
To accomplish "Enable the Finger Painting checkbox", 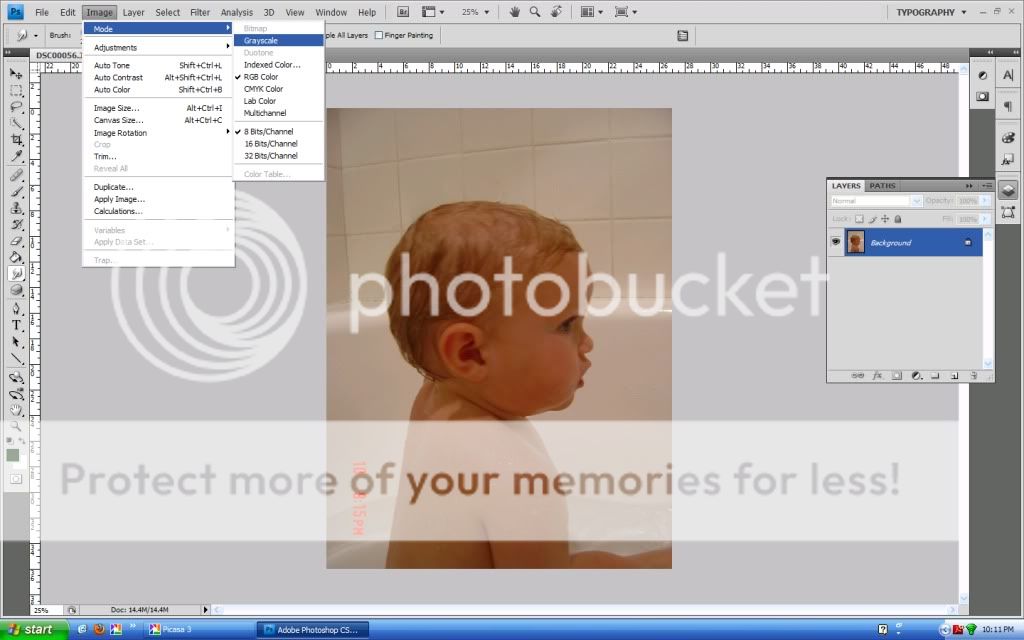I will point(378,35).
